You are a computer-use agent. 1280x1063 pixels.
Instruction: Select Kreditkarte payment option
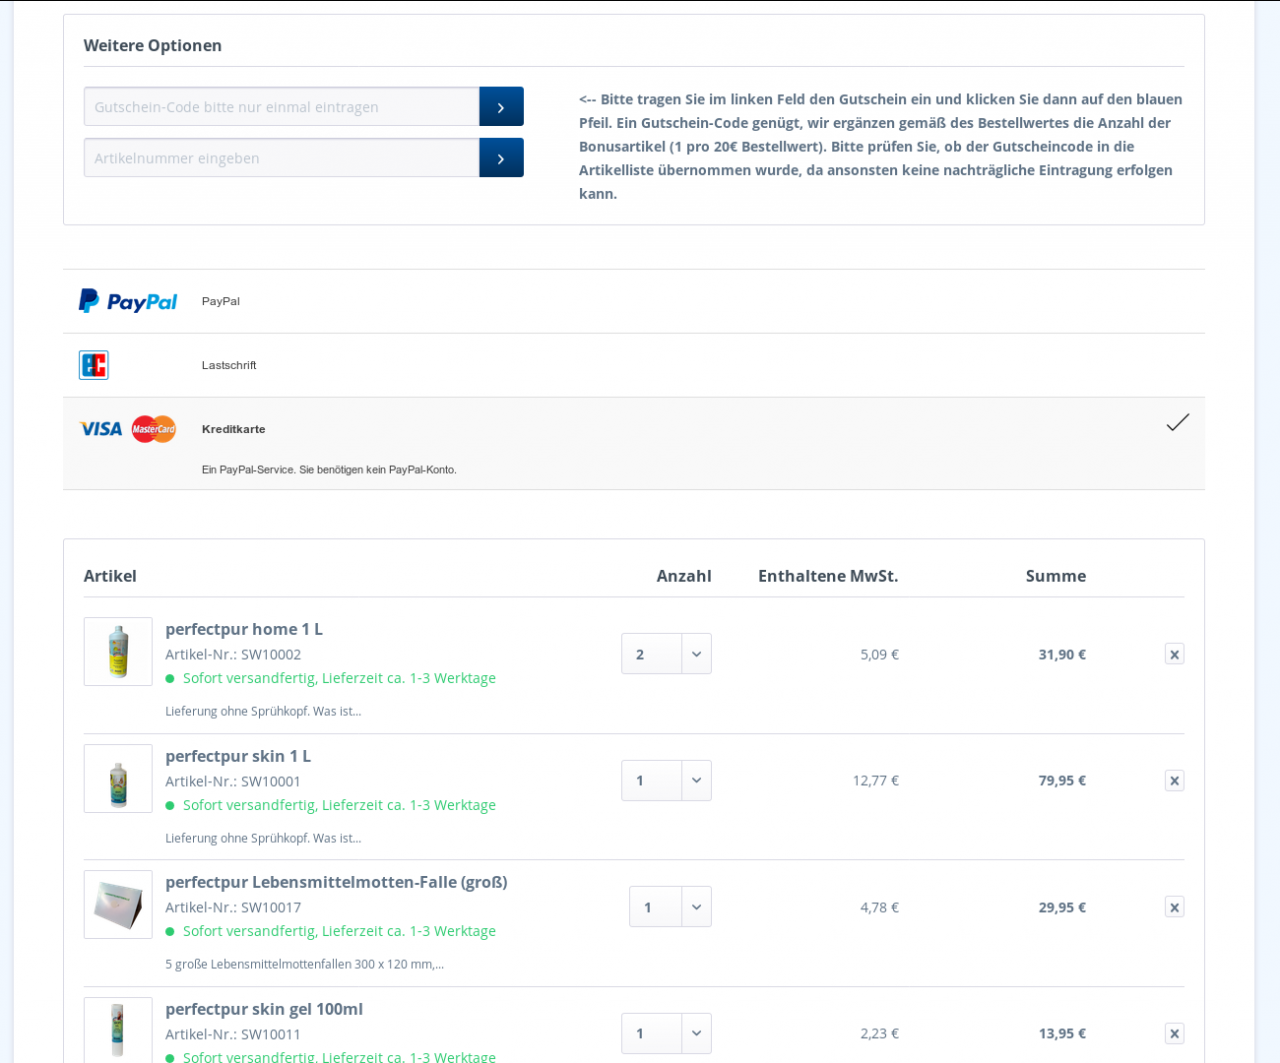pos(634,443)
